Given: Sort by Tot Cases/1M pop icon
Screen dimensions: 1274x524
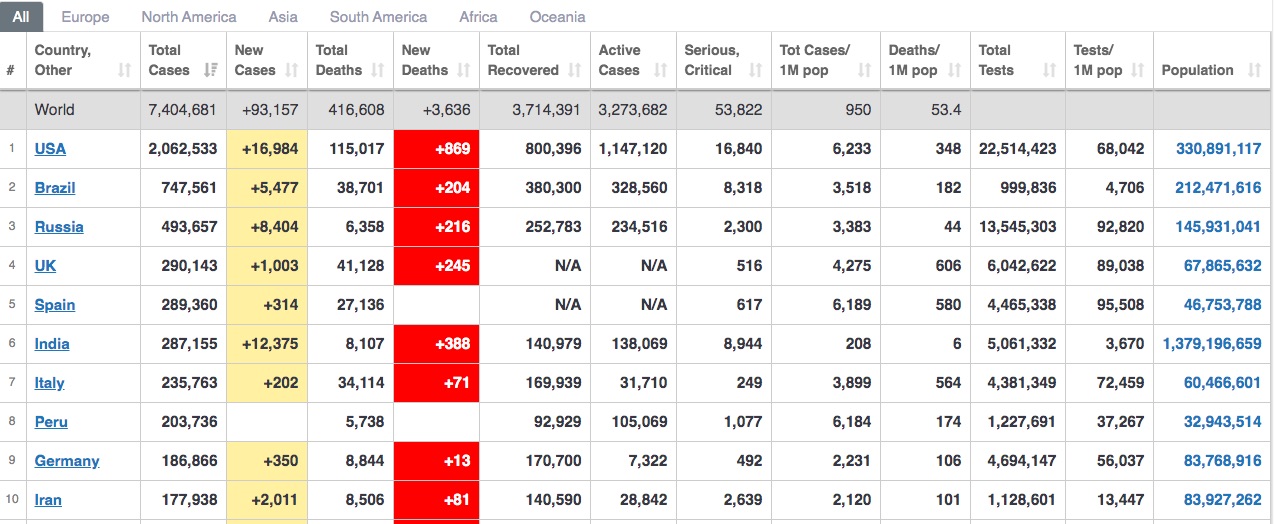Looking at the screenshot, I should tap(865, 70).
